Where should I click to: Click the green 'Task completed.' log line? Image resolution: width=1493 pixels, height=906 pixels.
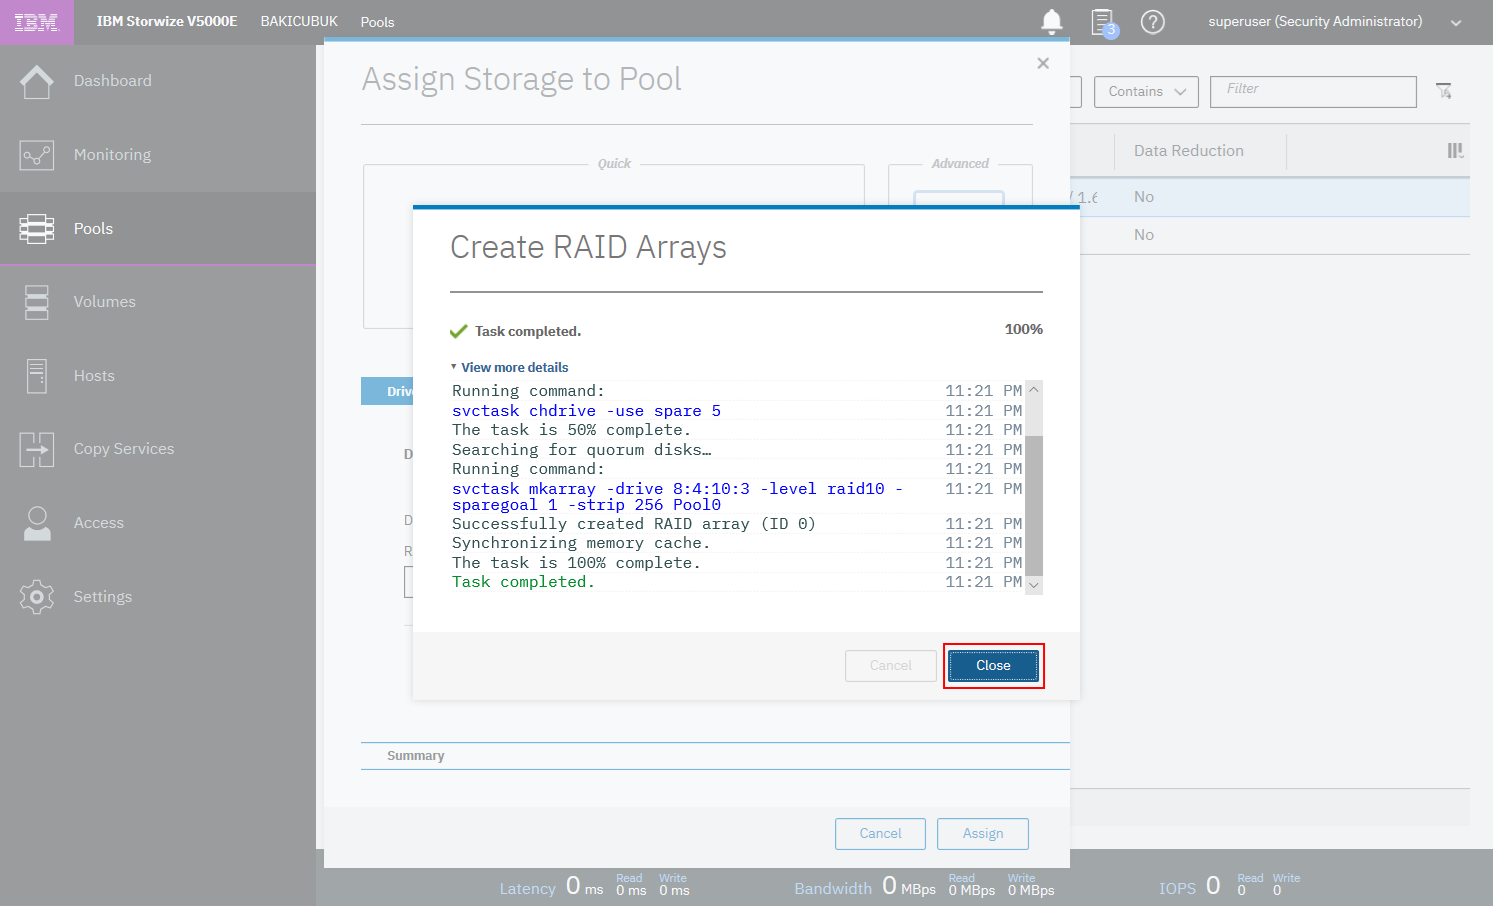(523, 582)
